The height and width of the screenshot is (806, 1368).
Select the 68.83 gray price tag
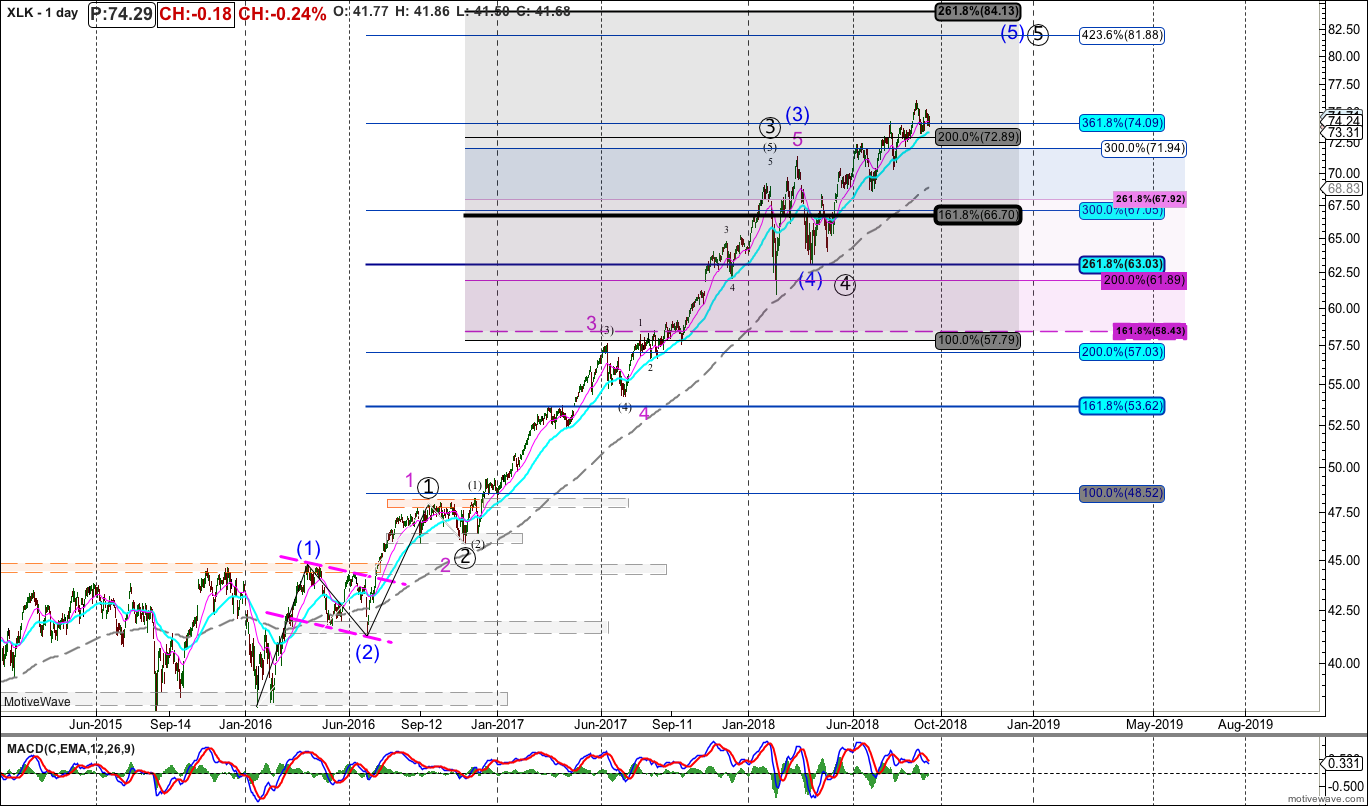(x=1339, y=188)
